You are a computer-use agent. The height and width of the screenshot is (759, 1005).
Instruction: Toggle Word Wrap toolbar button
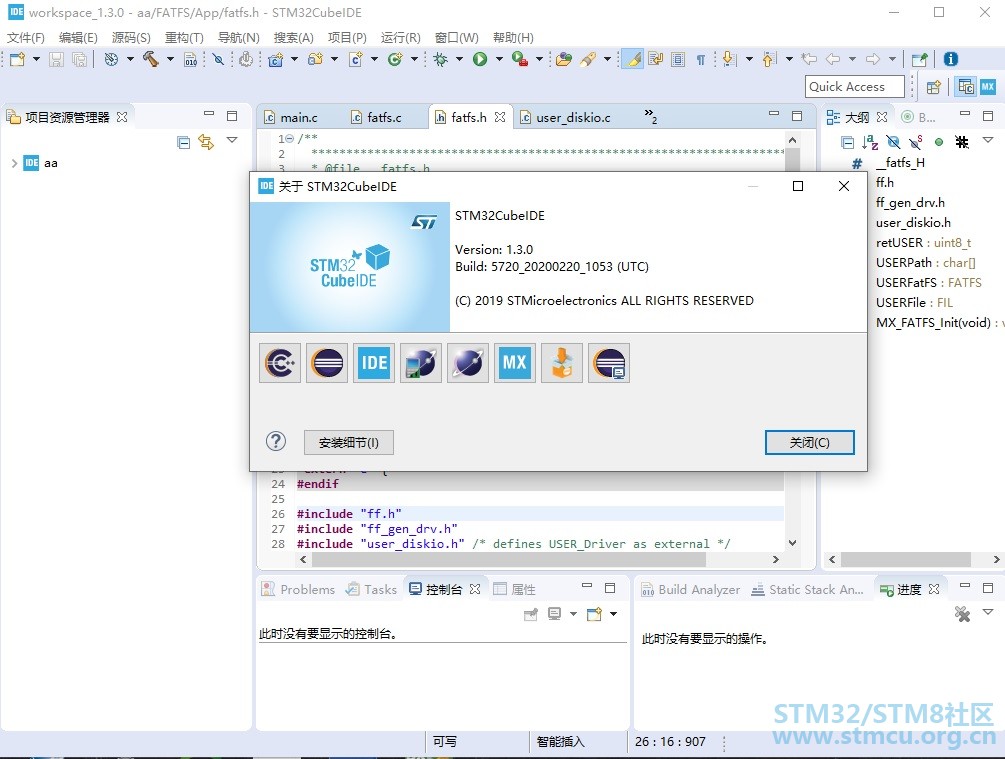[x=656, y=60]
